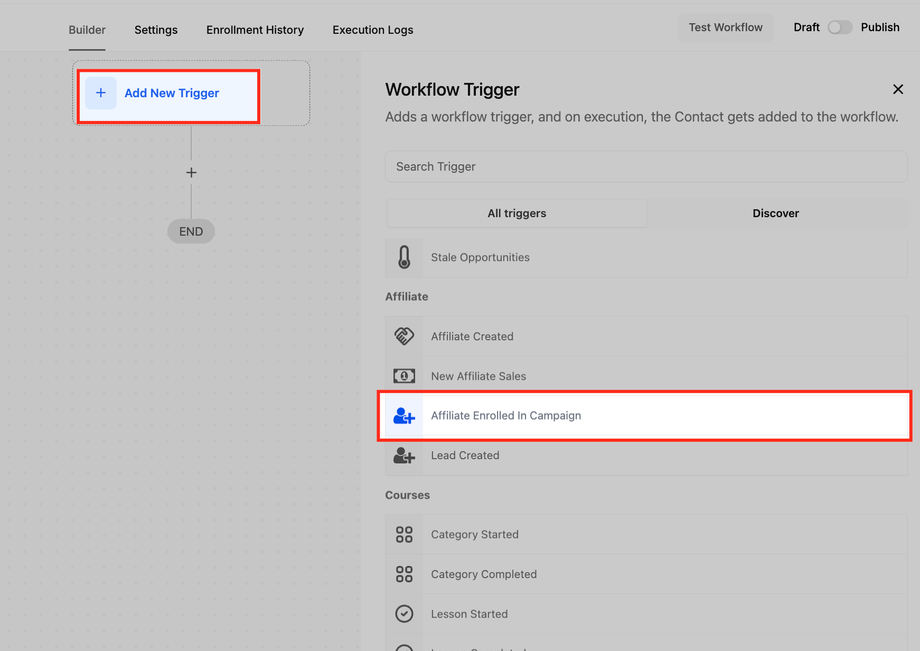Image resolution: width=920 pixels, height=651 pixels.
Task: Open the Settings tab
Action: point(156,30)
